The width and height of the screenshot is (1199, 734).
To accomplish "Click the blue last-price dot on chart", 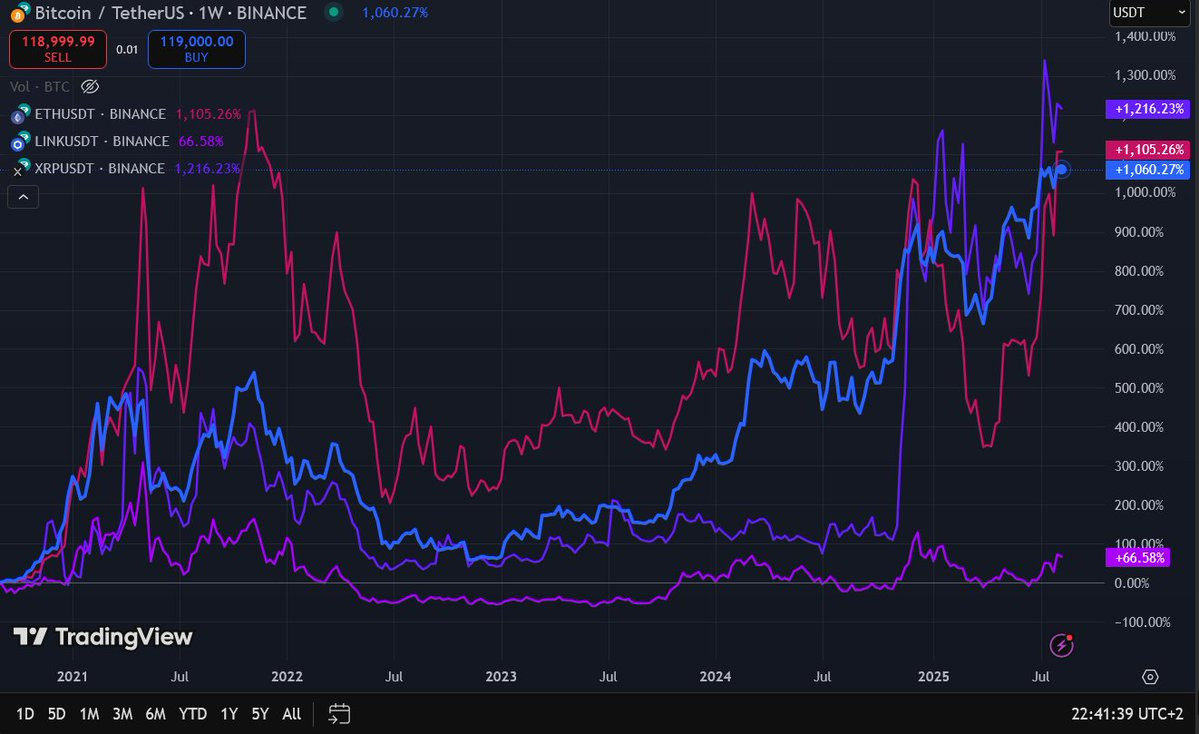I will (1061, 169).
